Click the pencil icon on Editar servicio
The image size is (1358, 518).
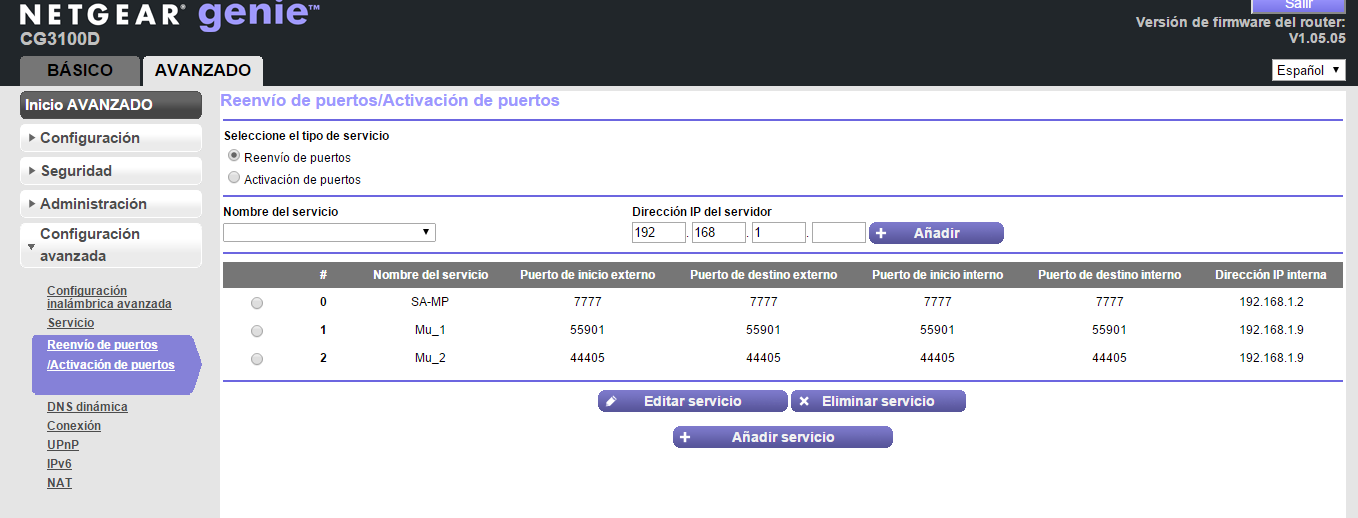611,401
